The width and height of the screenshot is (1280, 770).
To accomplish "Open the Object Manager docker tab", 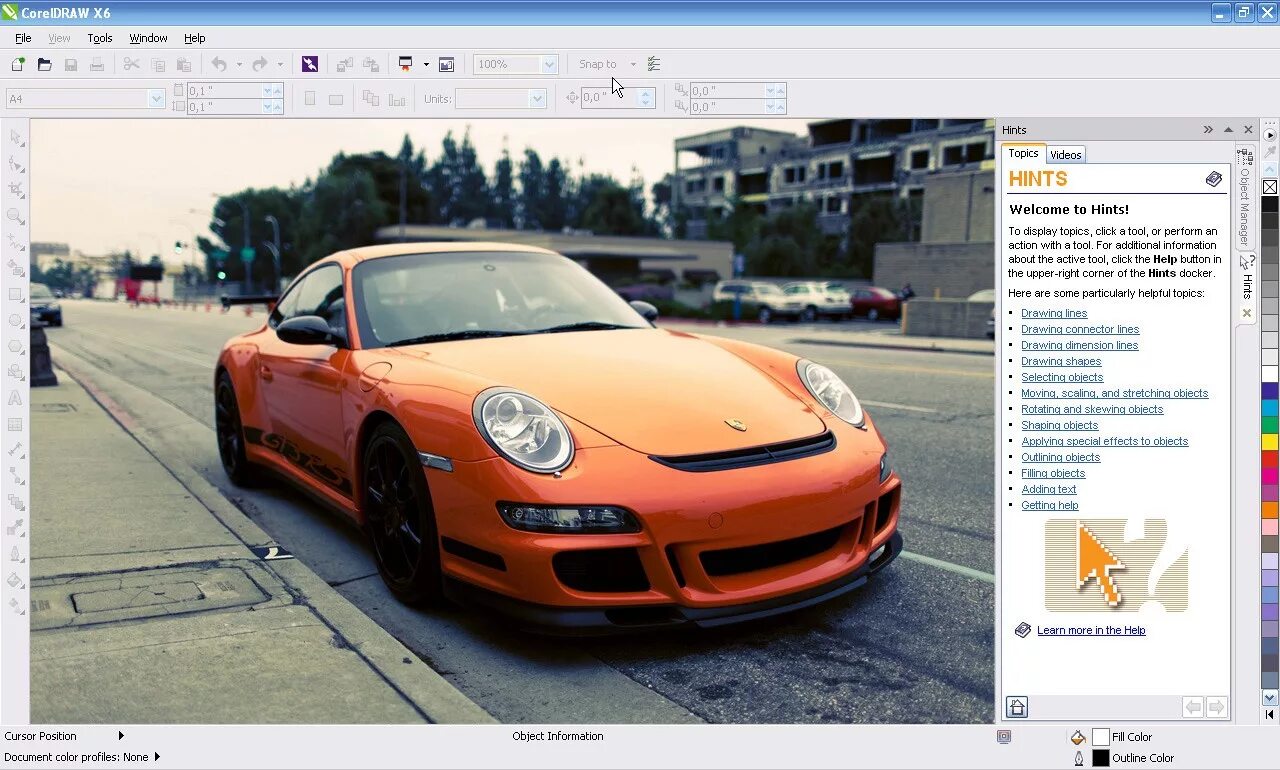I will (1245, 198).
